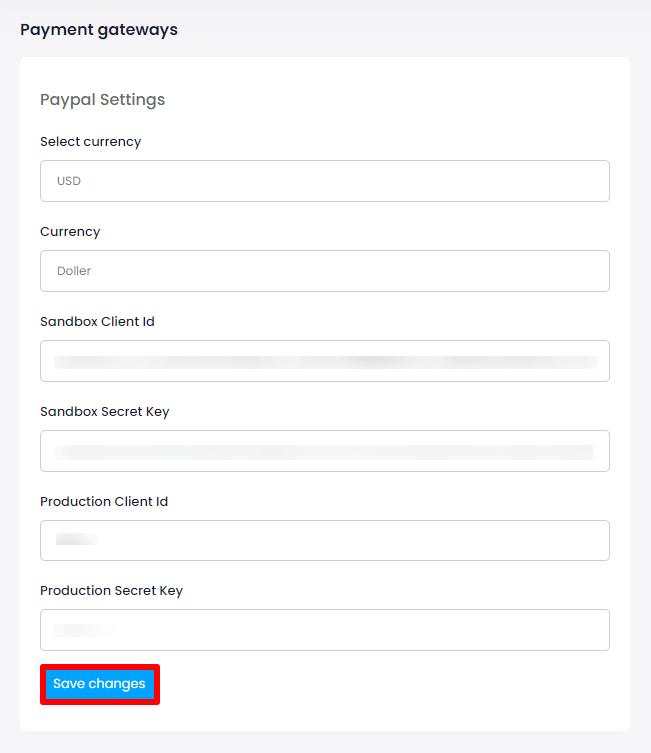This screenshot has width=651, height=753.
Task: Click into the Sandbox Client Id field
Action: pyautogui.click(x=325, y=361)
